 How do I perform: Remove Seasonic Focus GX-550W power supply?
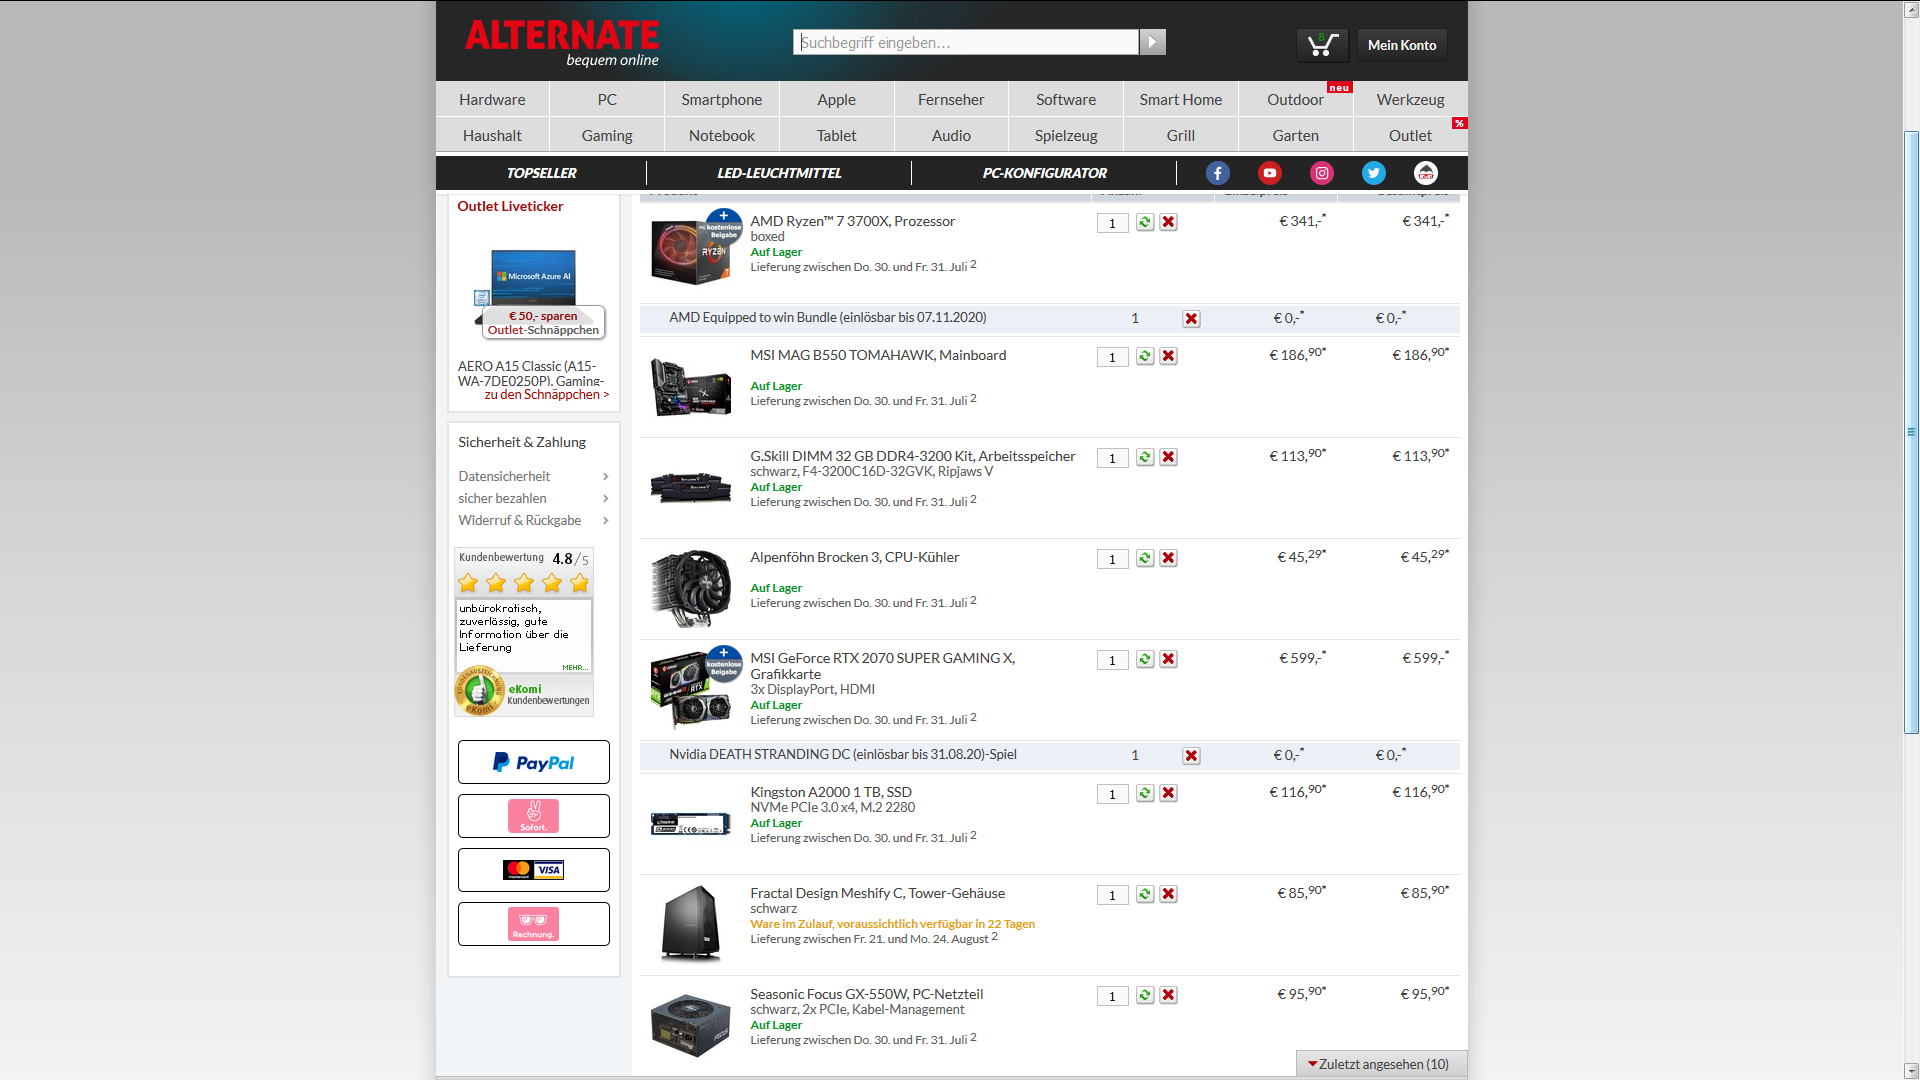coord(1168,995)
